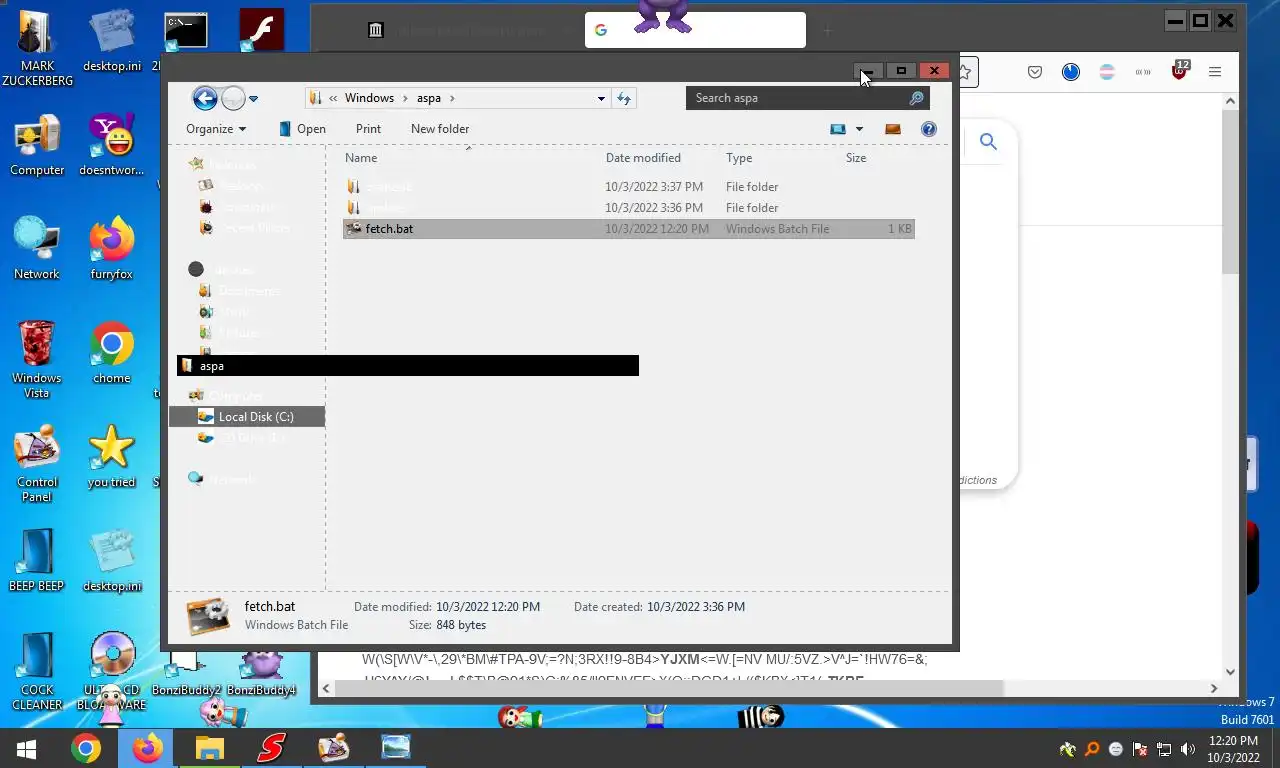Click the Search aspa field

pyautogui.click(x=808, y=98)
